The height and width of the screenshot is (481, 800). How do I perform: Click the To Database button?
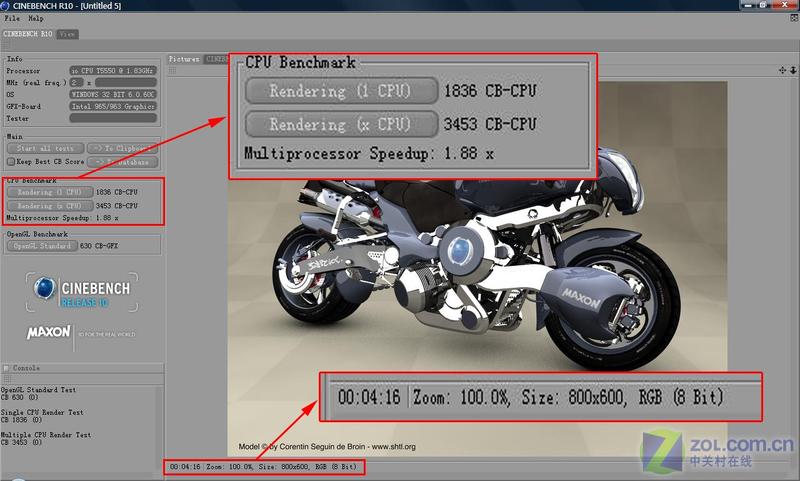(122, 162)
